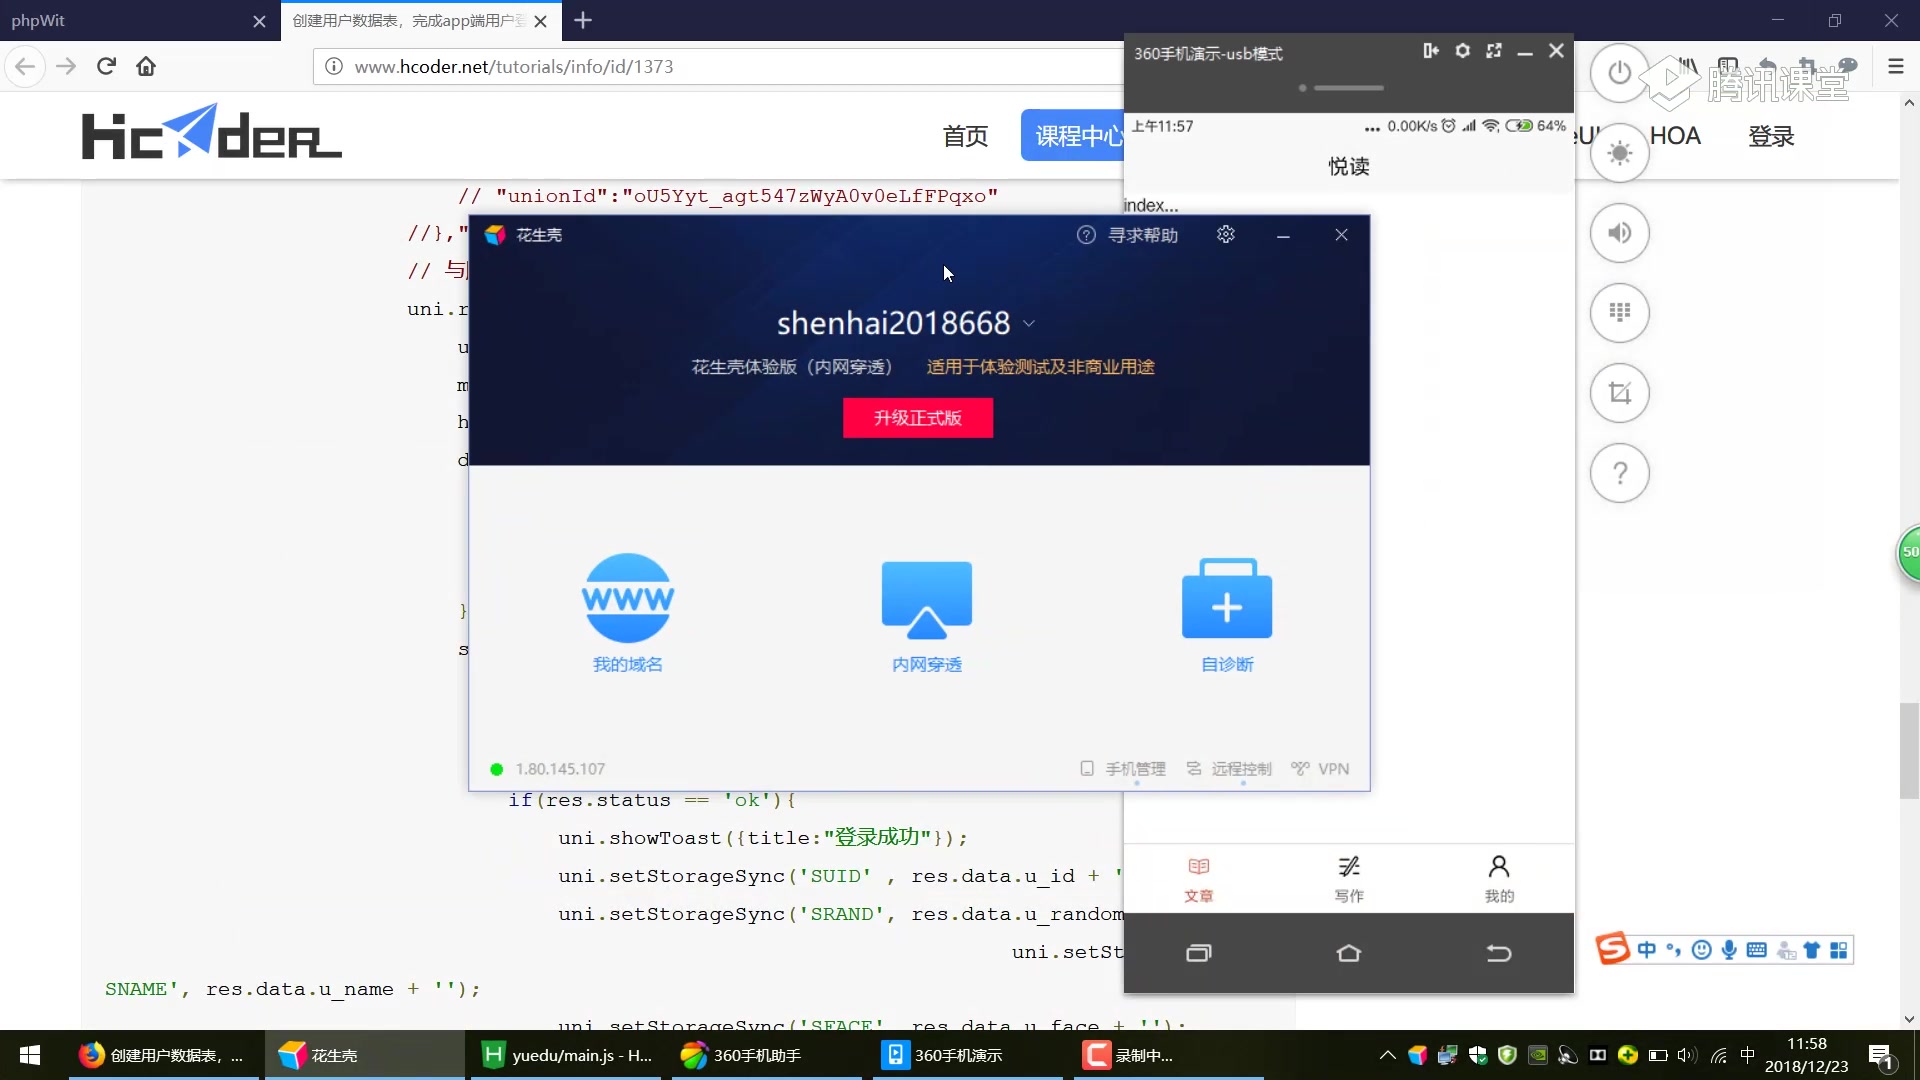Switch to the phpWit browser tab
The width and height of the screenshot is (1920, 1080).
point(139,20)
